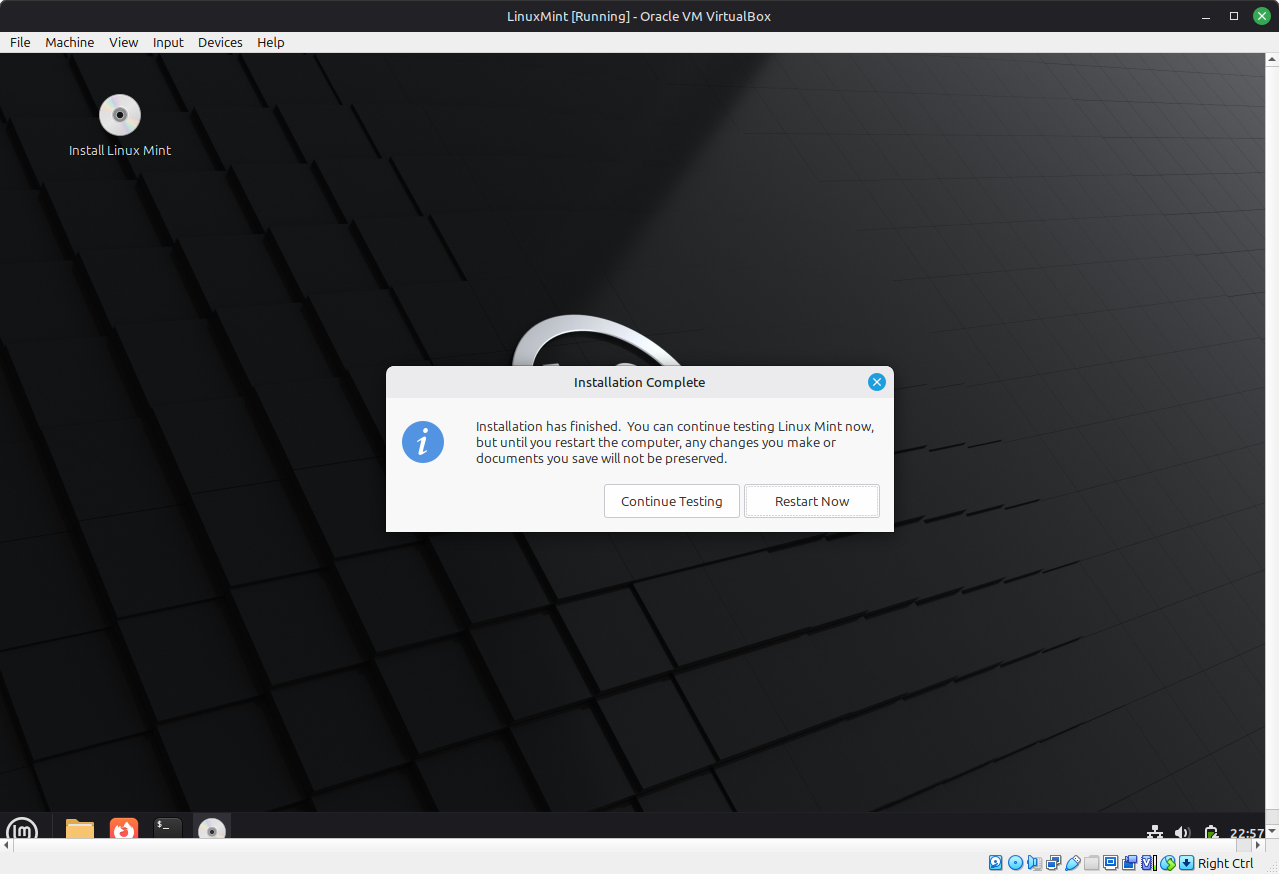The height and width of the screenshot is (874, 1279).
Task: Open the audio indicator in VirtualBox status bar
Action: tap(1034, 863)
